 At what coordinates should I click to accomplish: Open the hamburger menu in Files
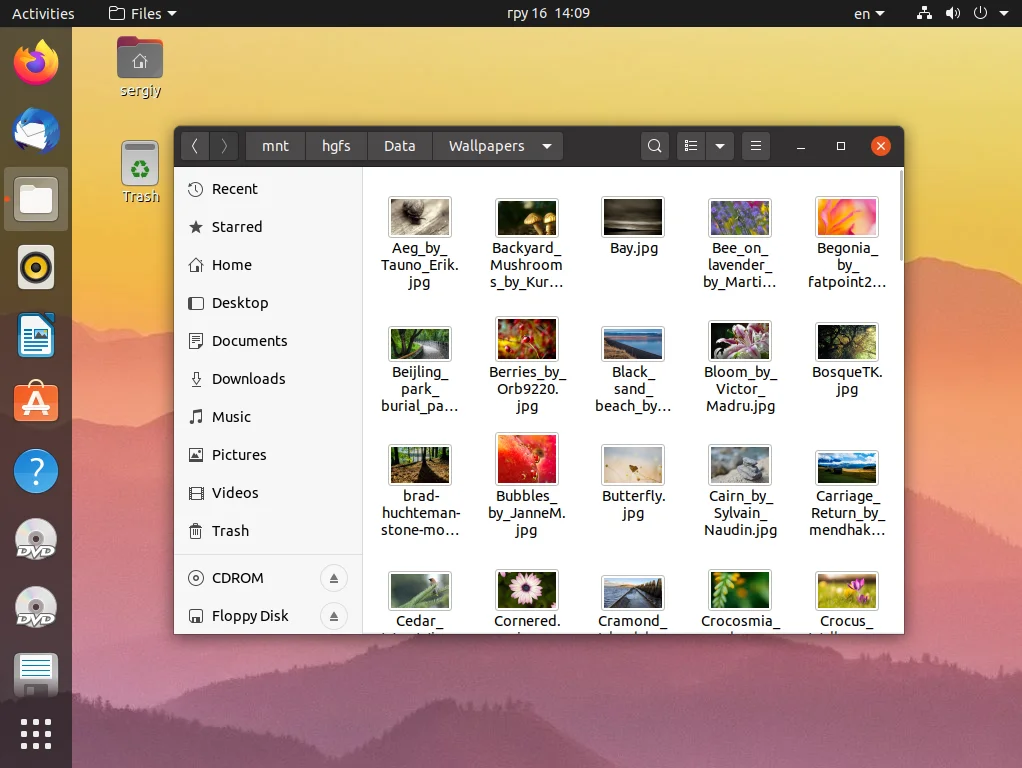(x=756, y=146)
